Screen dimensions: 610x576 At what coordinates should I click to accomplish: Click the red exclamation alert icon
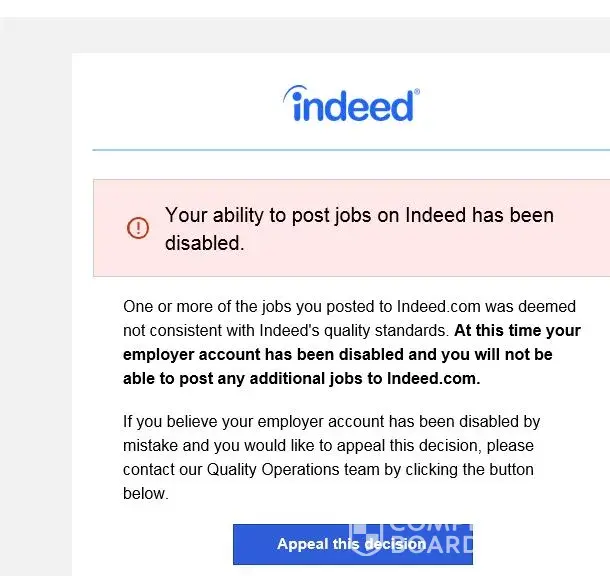click(x=138, y=228)
